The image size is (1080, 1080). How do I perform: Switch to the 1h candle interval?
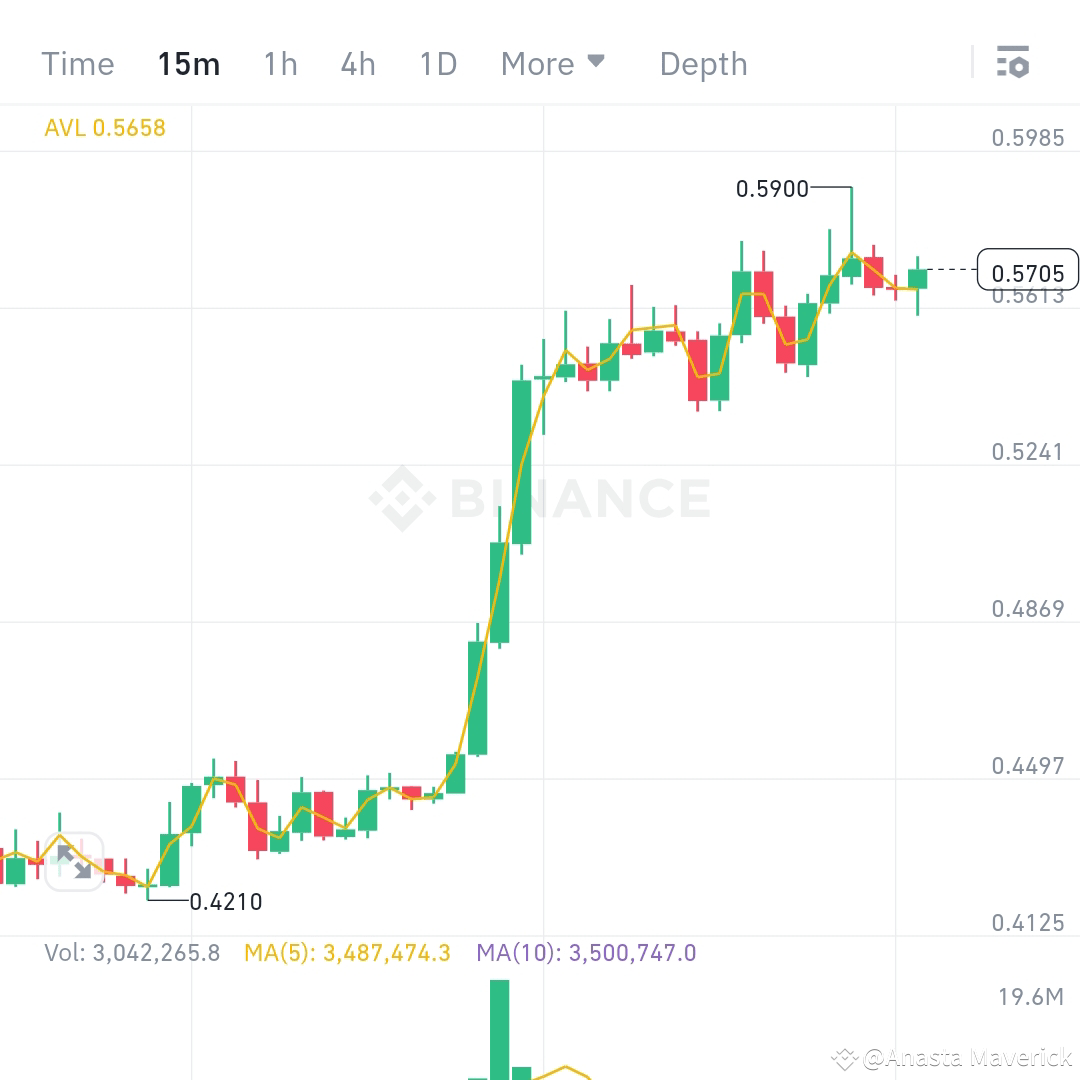tap(280, 63)
